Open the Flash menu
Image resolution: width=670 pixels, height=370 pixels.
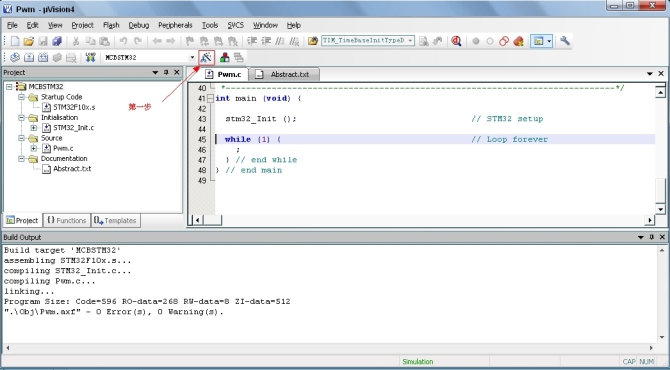(x=111, y=25)
